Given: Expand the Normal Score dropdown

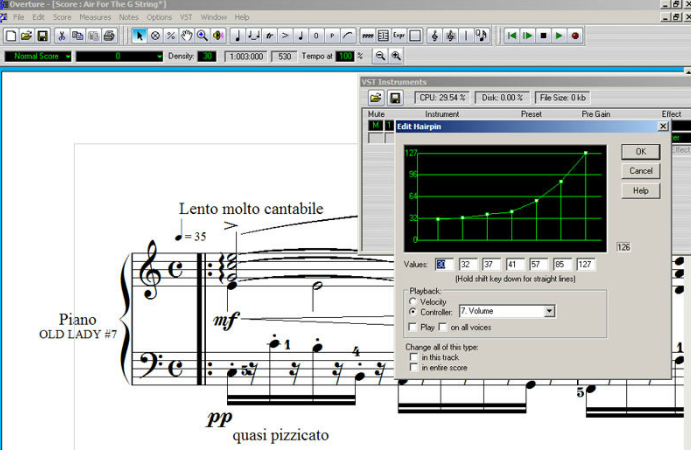Looking at the screenshot, I should coord(67,56).
